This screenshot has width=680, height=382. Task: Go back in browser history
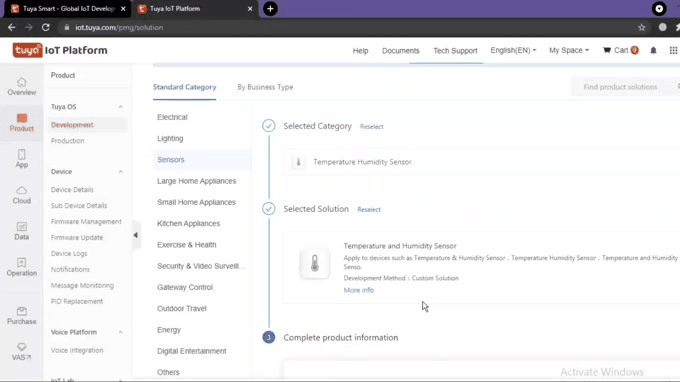(x=12, y=27)
